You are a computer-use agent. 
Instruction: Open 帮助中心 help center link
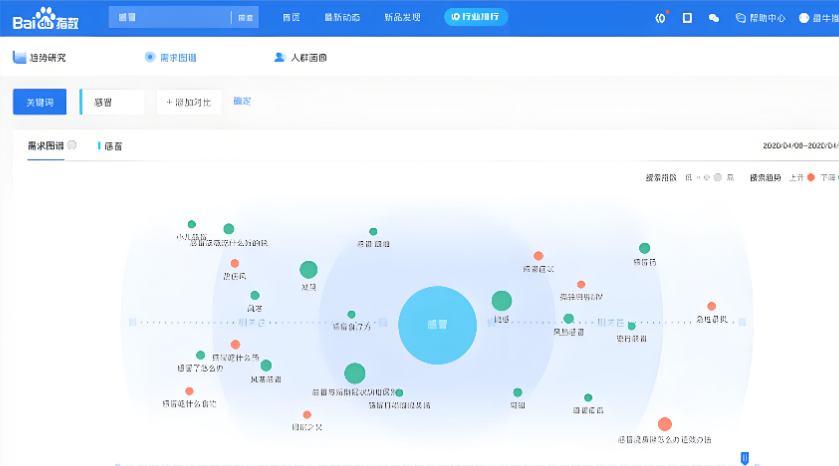pos(760,18)
